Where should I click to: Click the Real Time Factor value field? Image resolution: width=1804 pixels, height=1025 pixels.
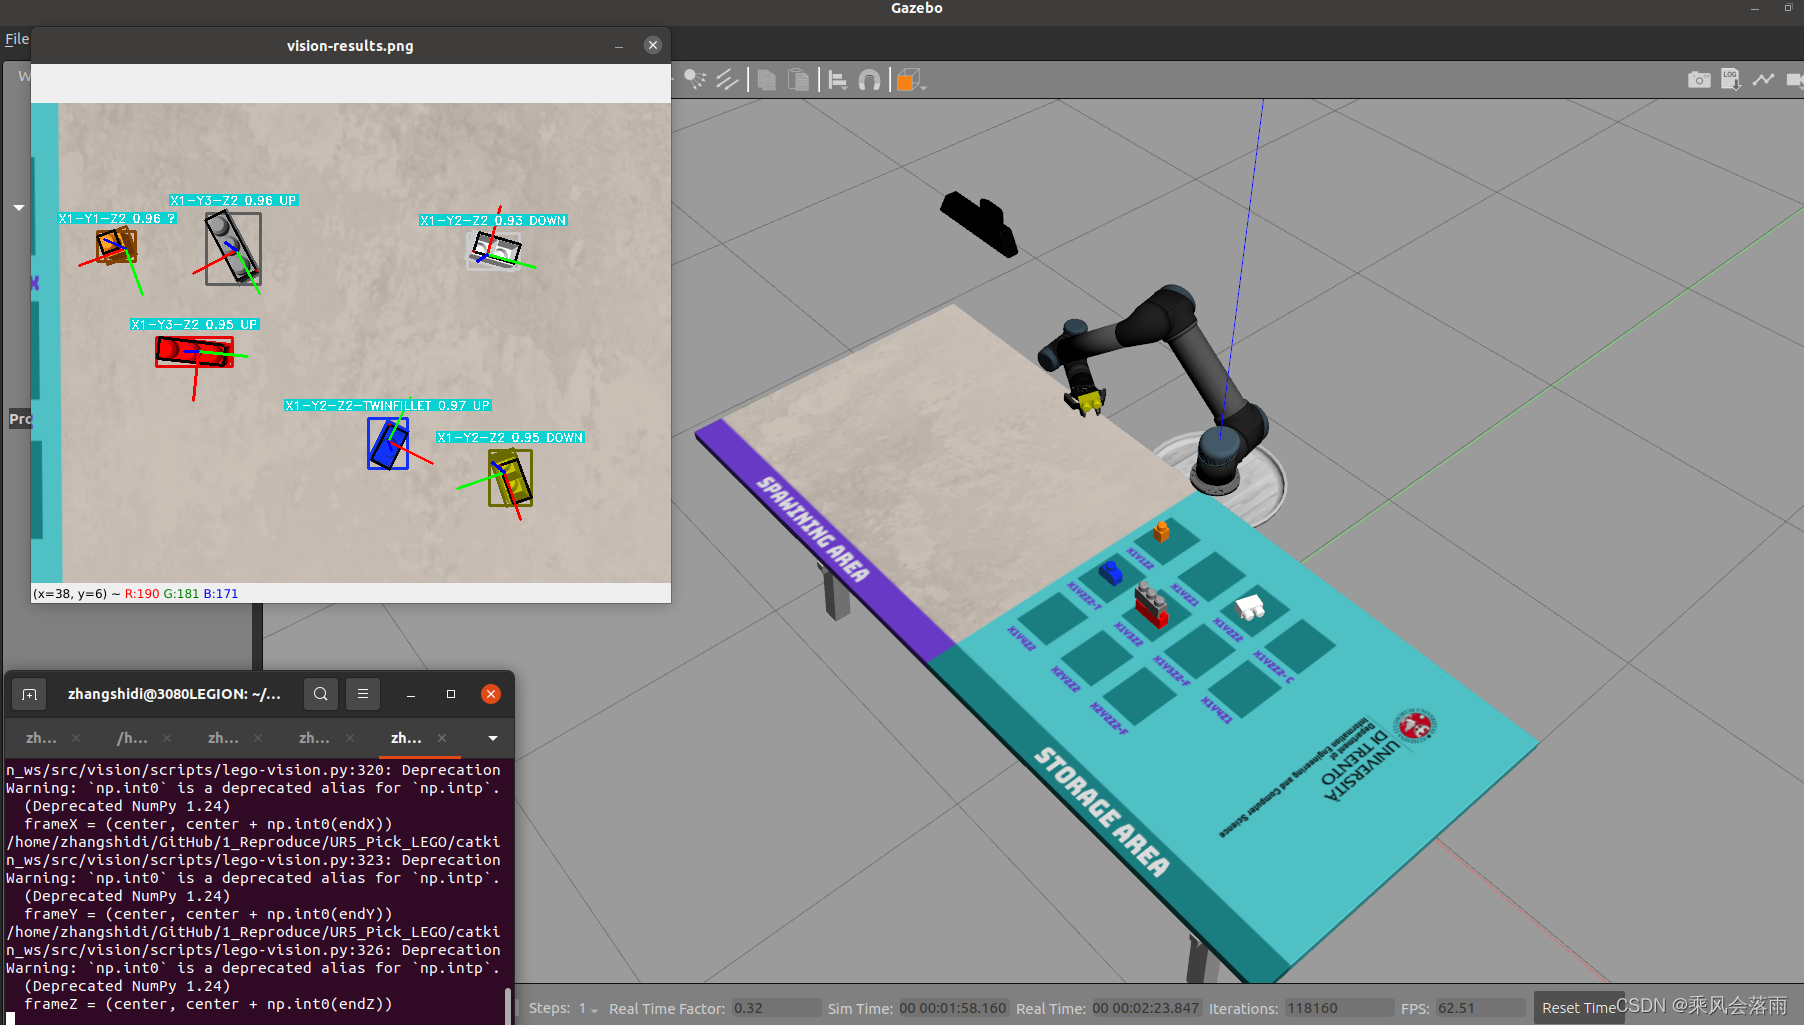point(776,1008)
